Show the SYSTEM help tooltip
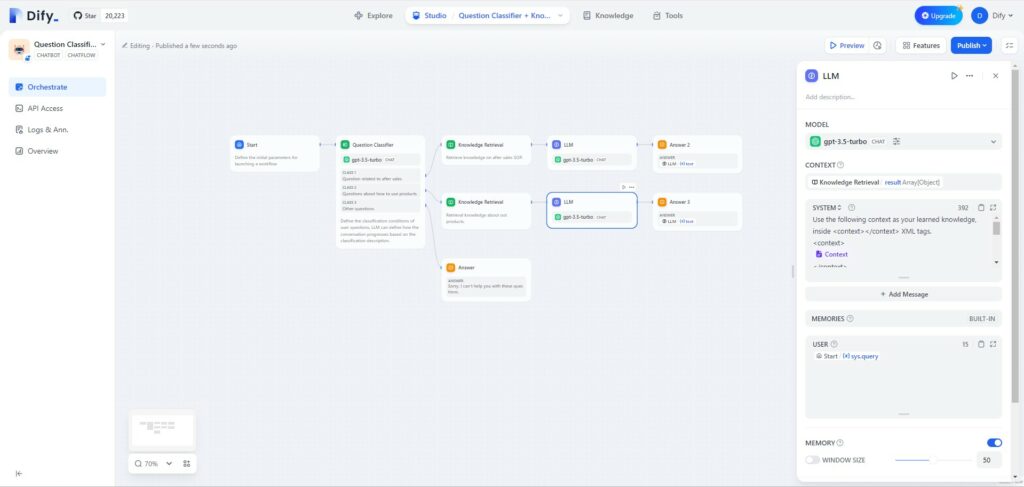Image resolution: width=1024 pixels, height=487 pixels. coord(851,208)
